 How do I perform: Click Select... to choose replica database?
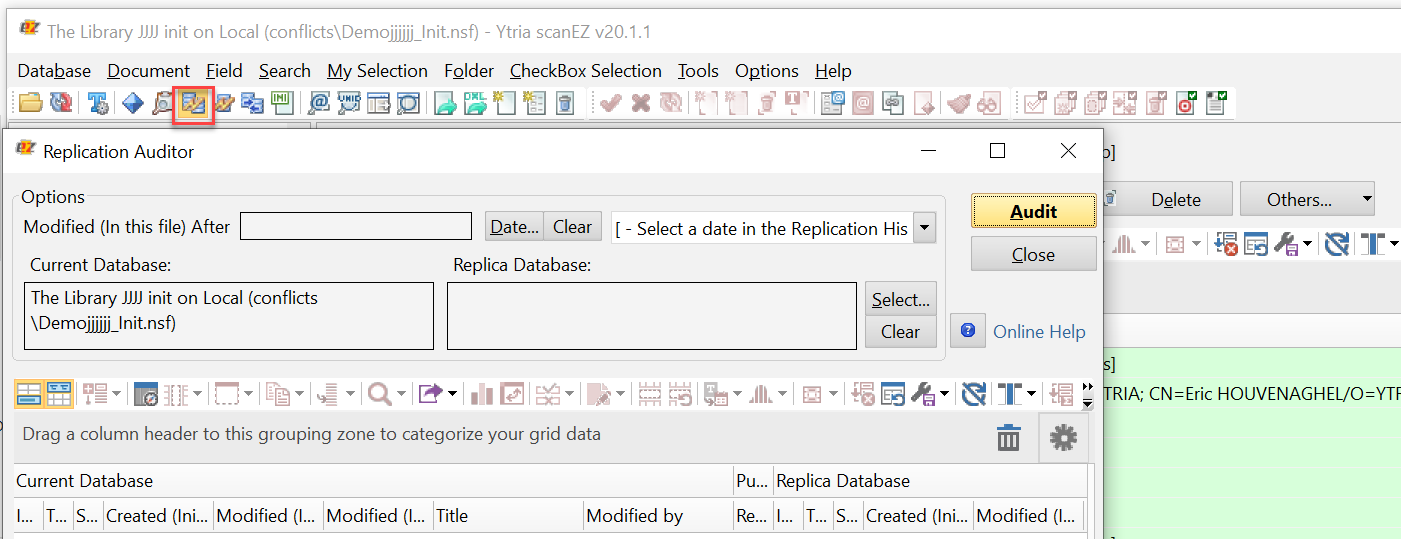point(900,299)
